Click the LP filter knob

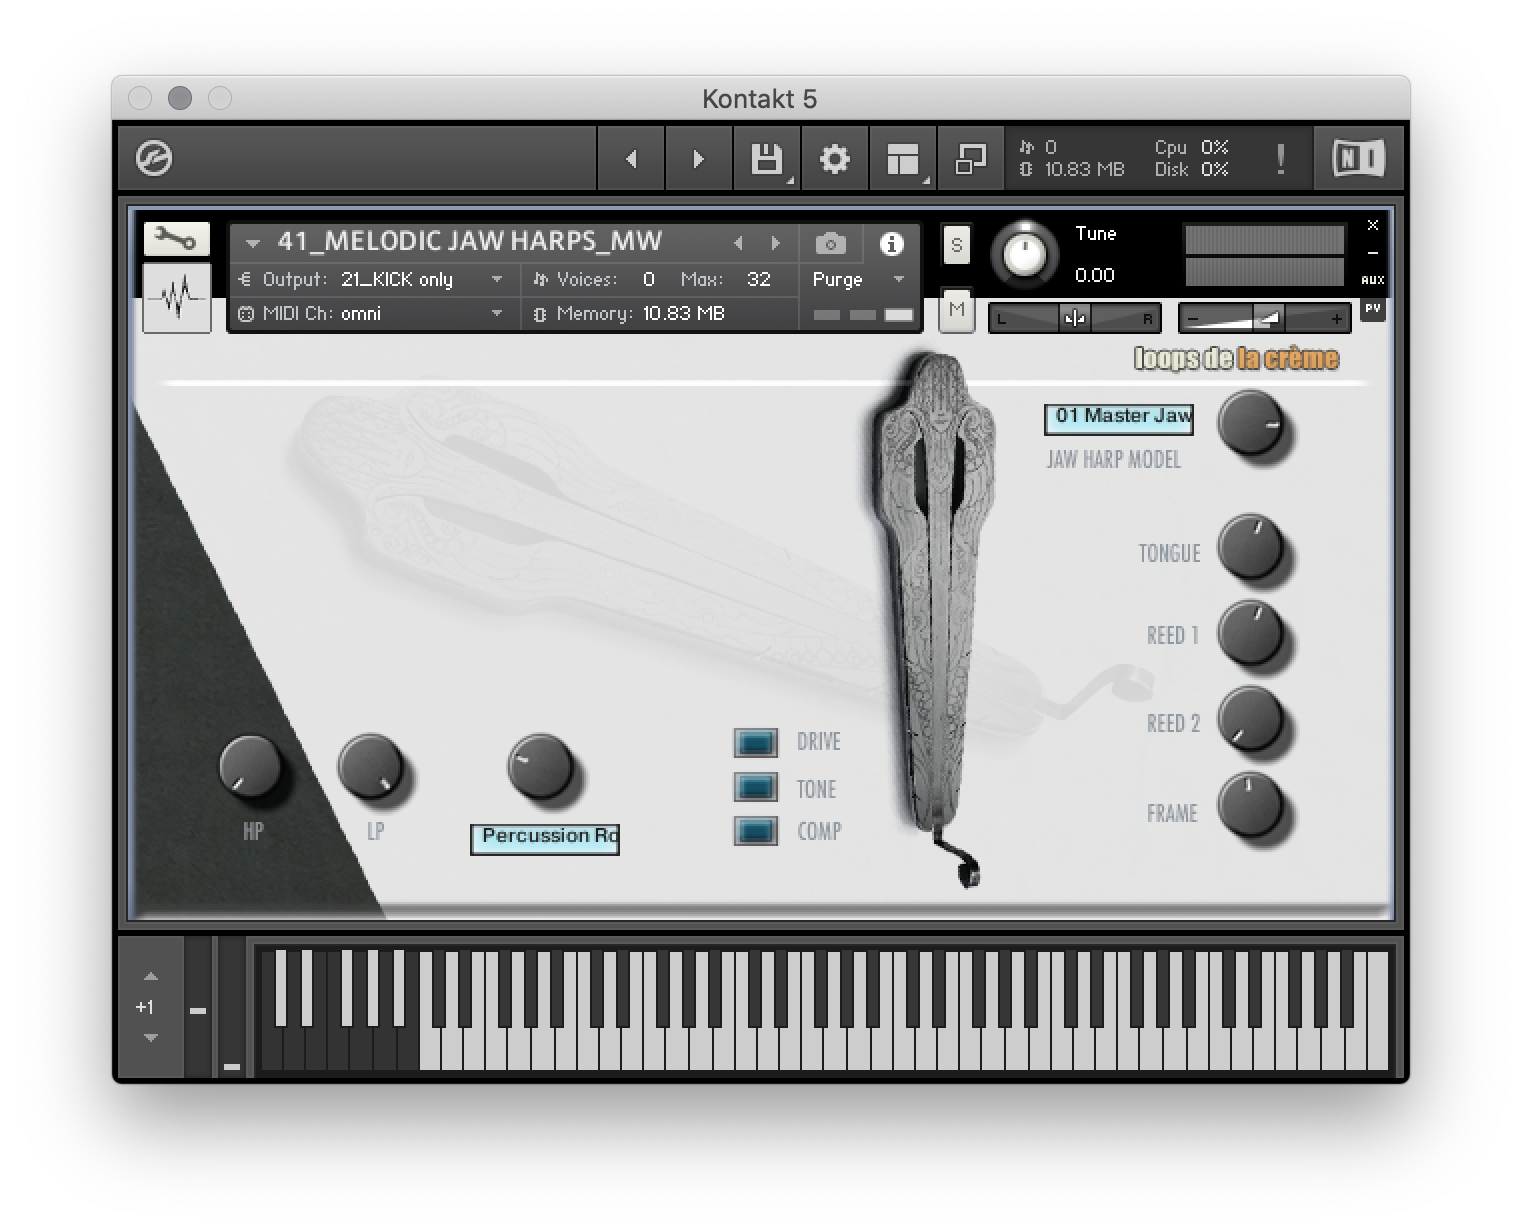pyautogui.click(x=370, y=767)
